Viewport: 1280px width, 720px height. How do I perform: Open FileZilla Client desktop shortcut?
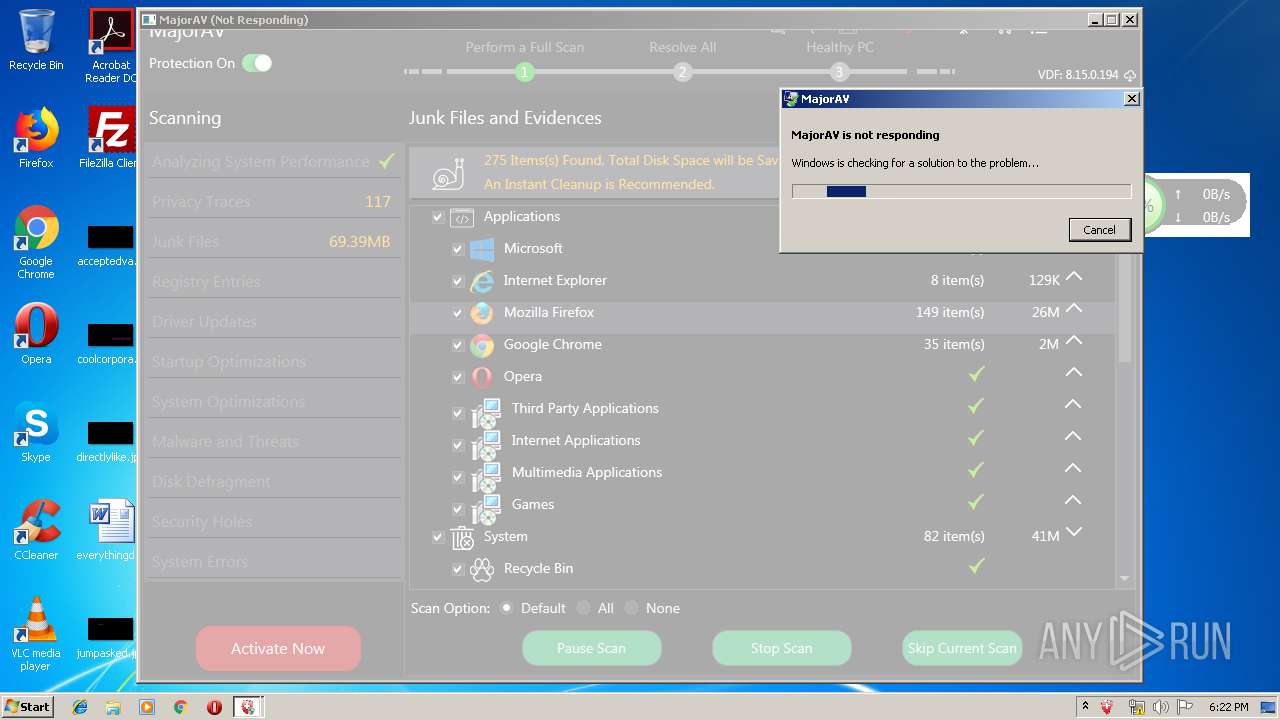[x=111, y=138]
